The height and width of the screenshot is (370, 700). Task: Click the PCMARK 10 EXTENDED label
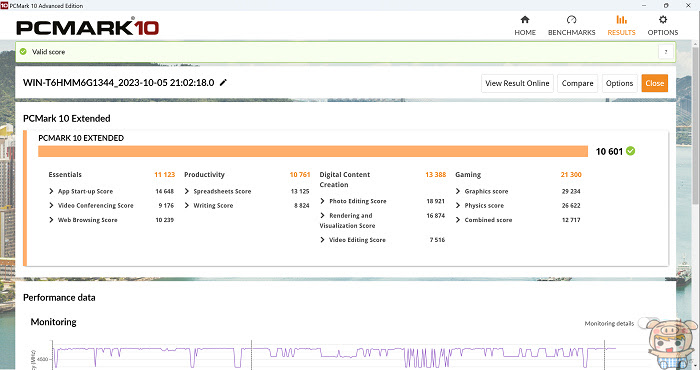tap(81, 138)
